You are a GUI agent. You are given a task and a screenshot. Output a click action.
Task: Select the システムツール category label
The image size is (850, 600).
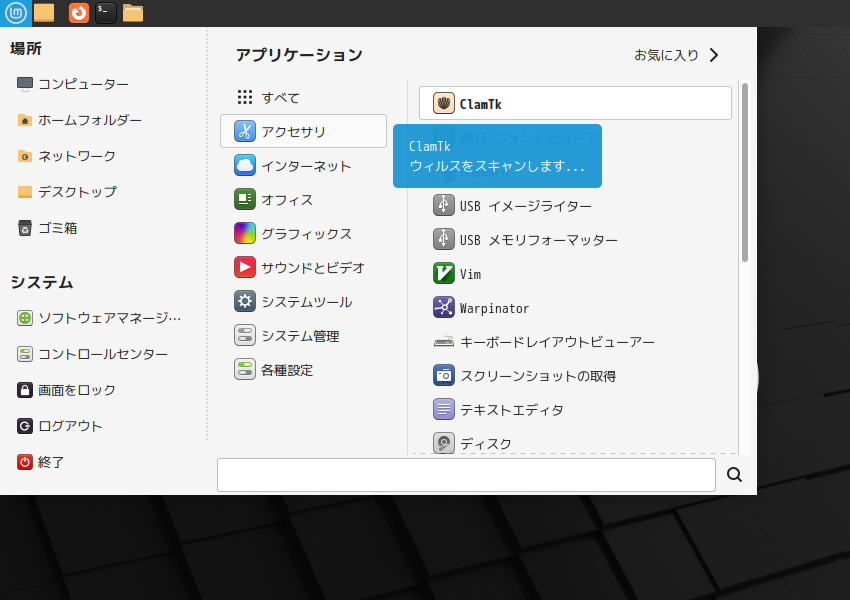coord(307,302)
